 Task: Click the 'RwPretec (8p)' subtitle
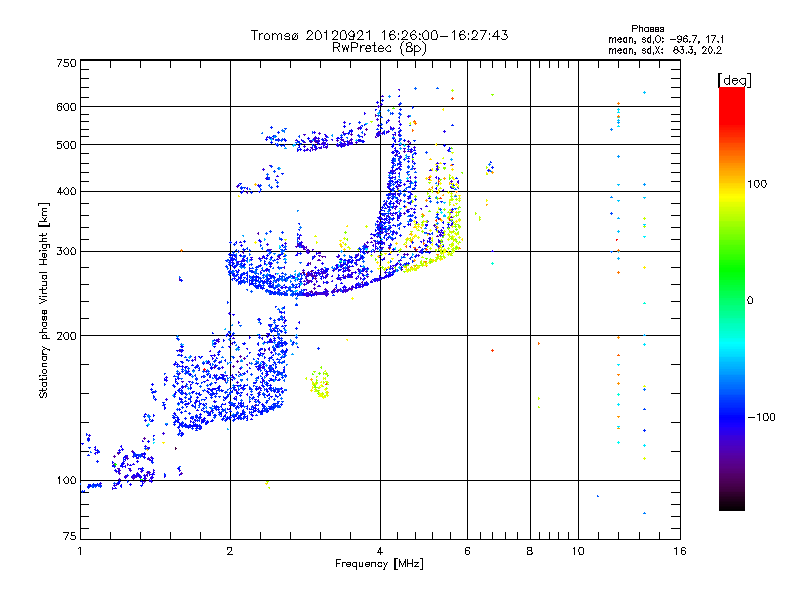[379, 48]
